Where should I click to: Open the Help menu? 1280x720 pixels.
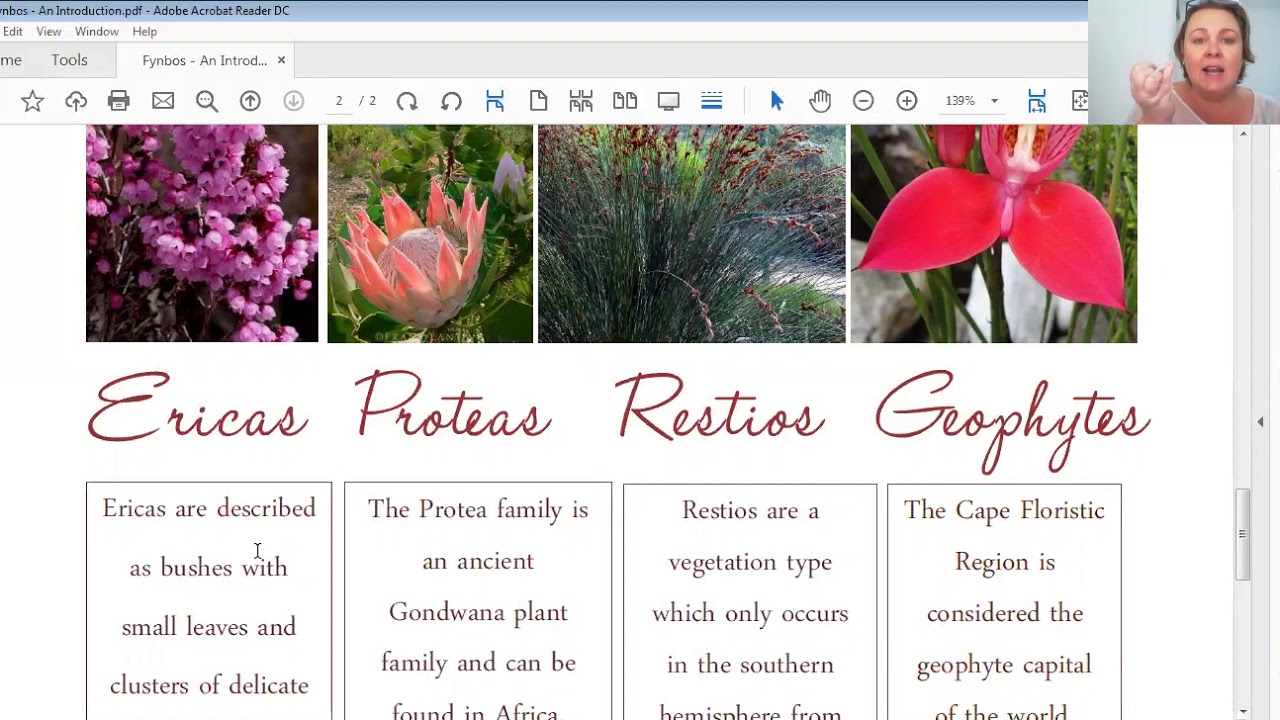pos(145,32)
